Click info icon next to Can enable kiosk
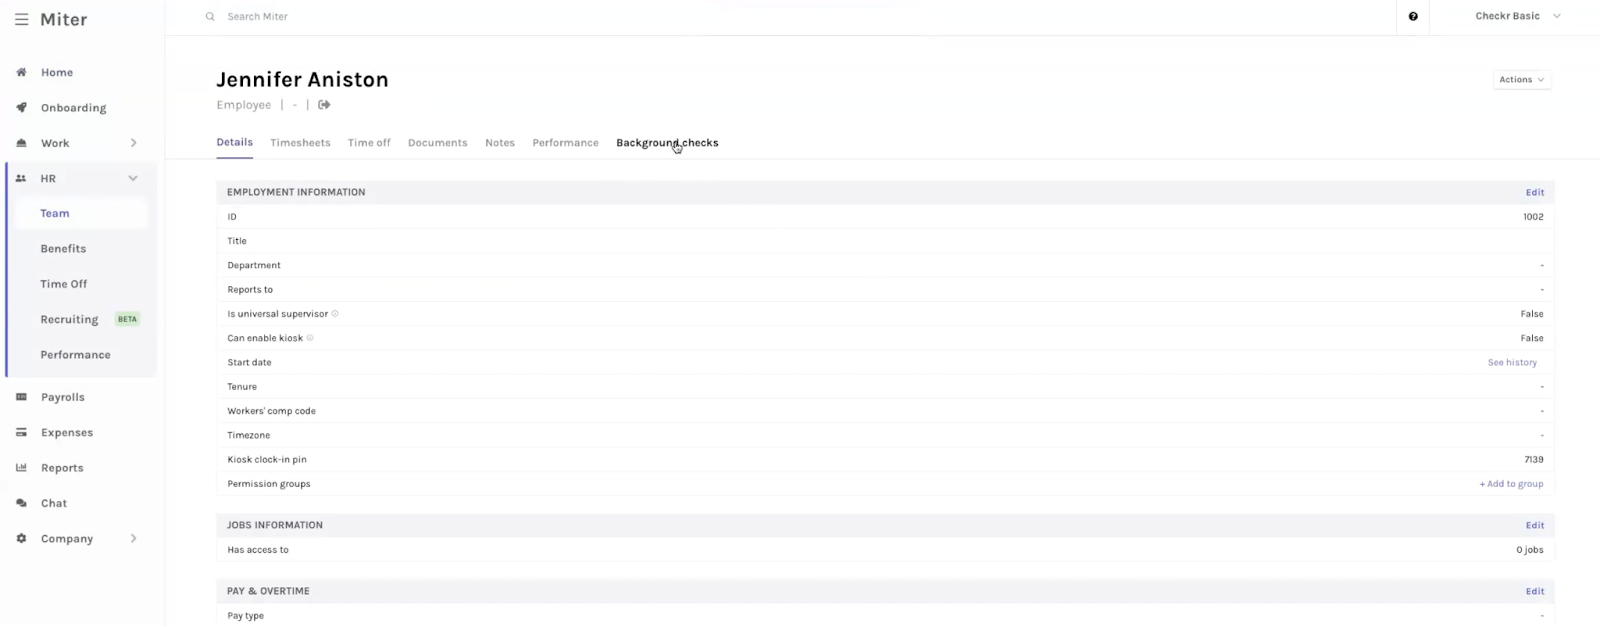The height and width of the screenshot is (627, 1600). point(310,338)
